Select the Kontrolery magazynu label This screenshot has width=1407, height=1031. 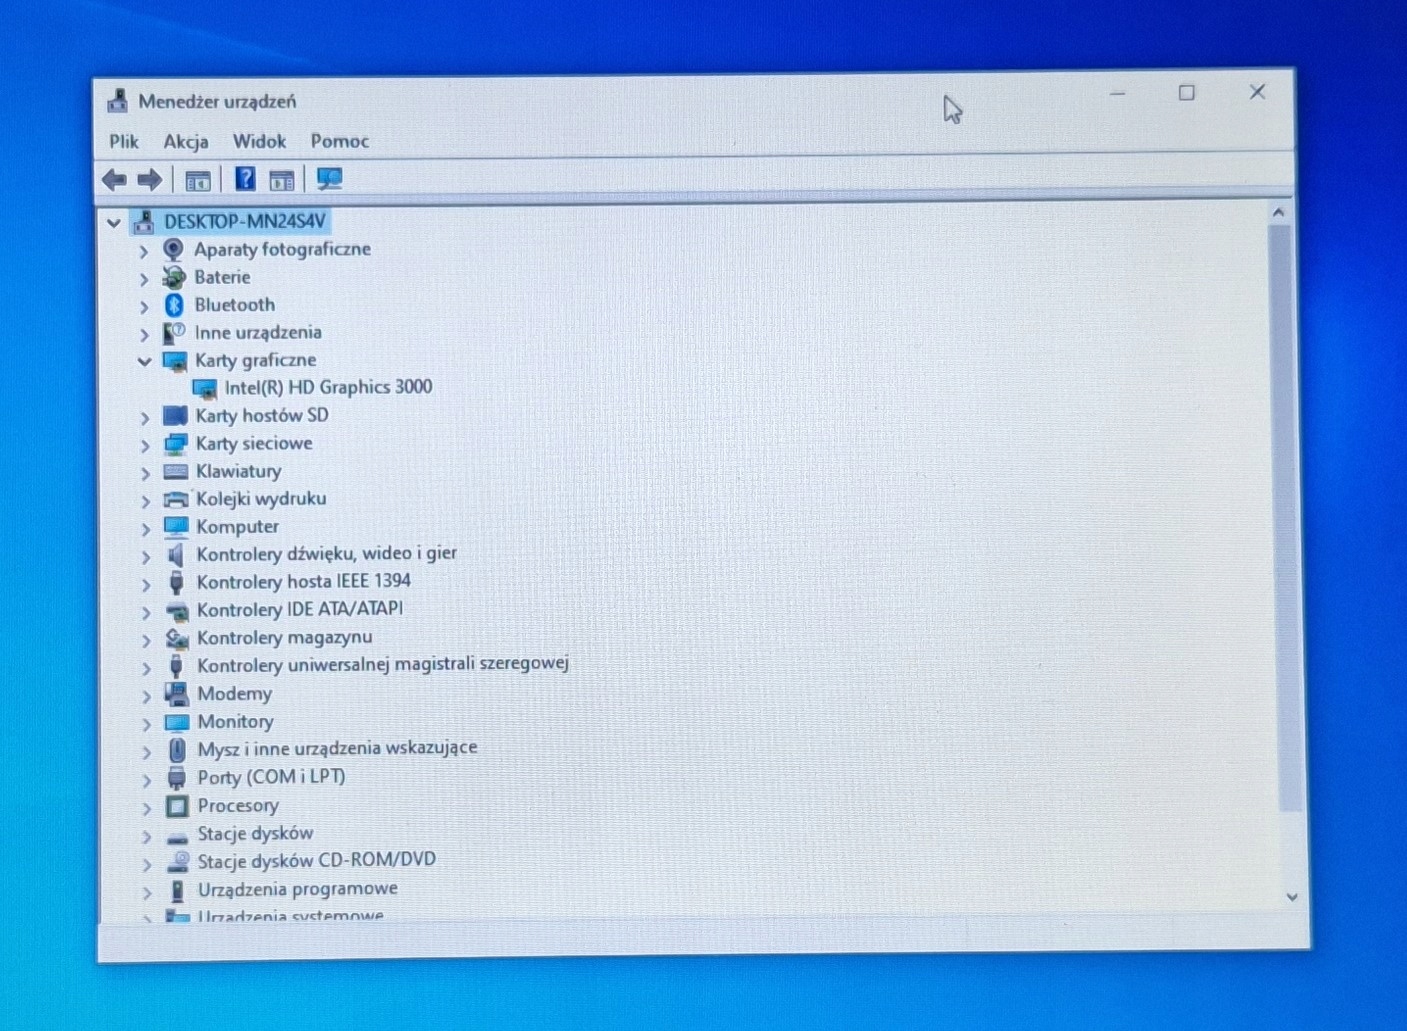pos(284,637)
